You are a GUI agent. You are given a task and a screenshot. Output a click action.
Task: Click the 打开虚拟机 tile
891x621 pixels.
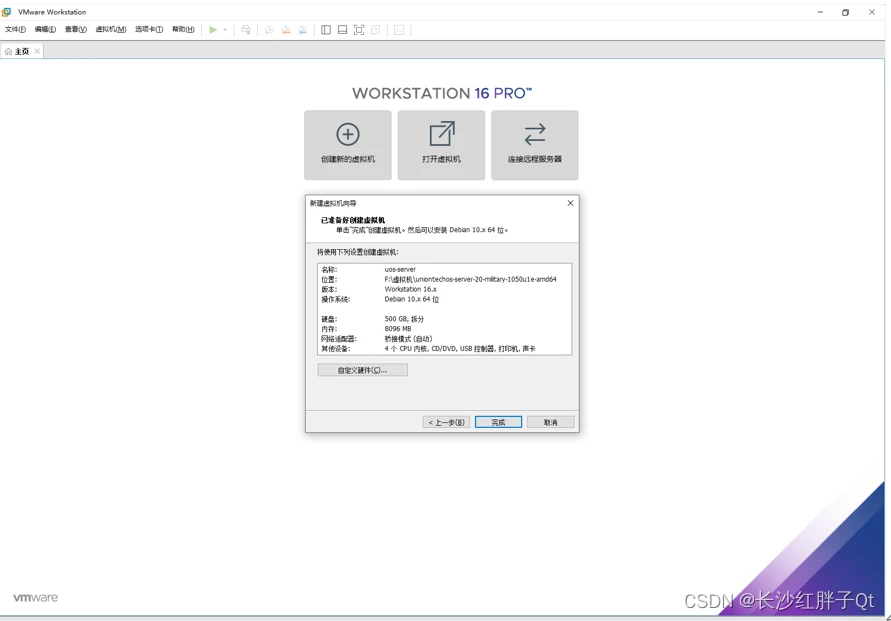point(442,145)
